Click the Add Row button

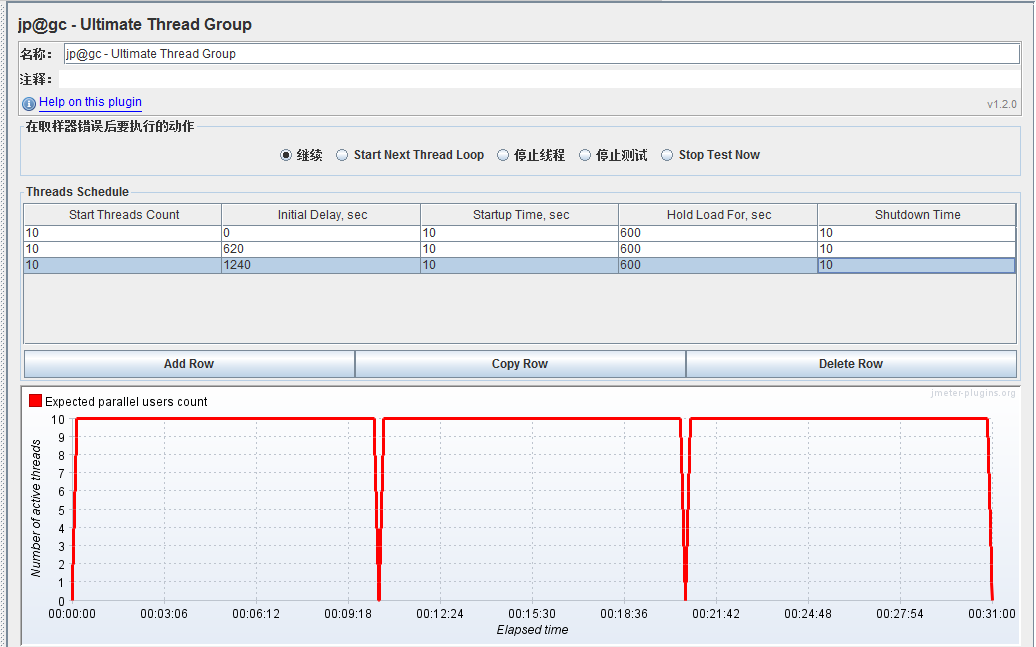[x=189, y=364]
